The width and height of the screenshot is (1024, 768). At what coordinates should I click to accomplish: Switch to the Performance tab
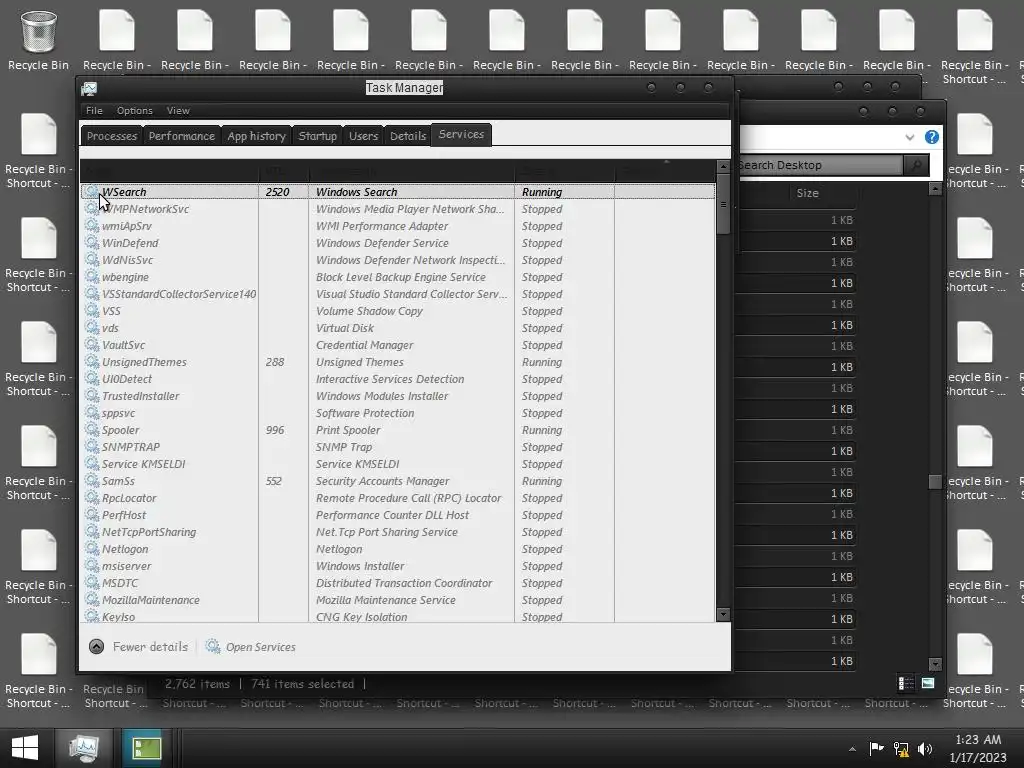tap(182, 136)
